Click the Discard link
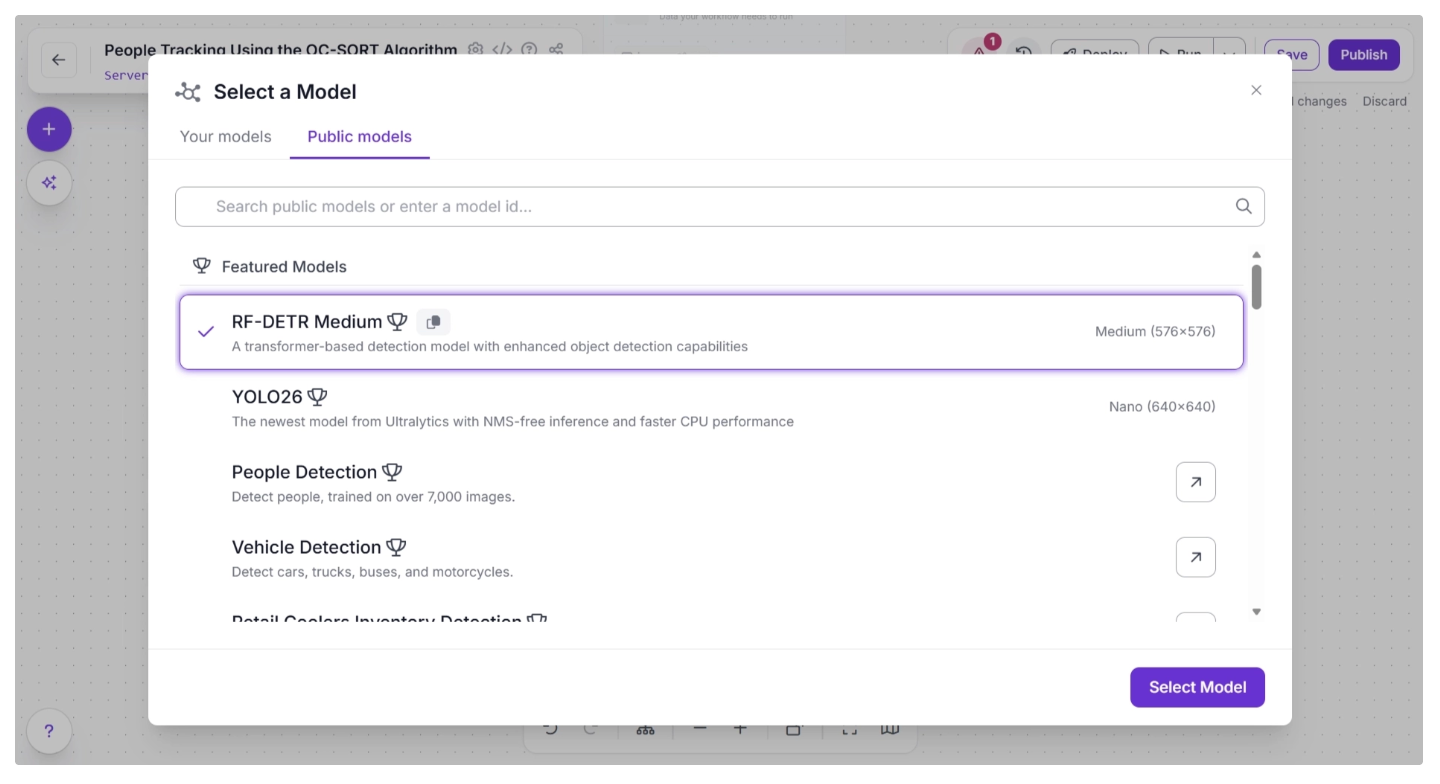This screenshot has width=1440, height=784. tap(1384, 101)
